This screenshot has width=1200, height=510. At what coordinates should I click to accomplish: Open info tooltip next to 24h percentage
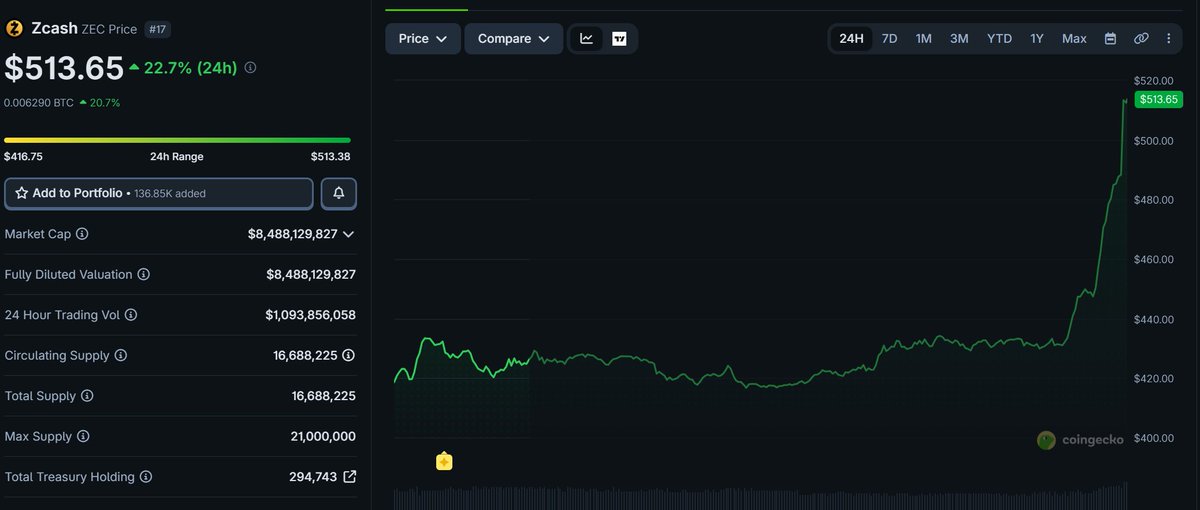[250, 68]
